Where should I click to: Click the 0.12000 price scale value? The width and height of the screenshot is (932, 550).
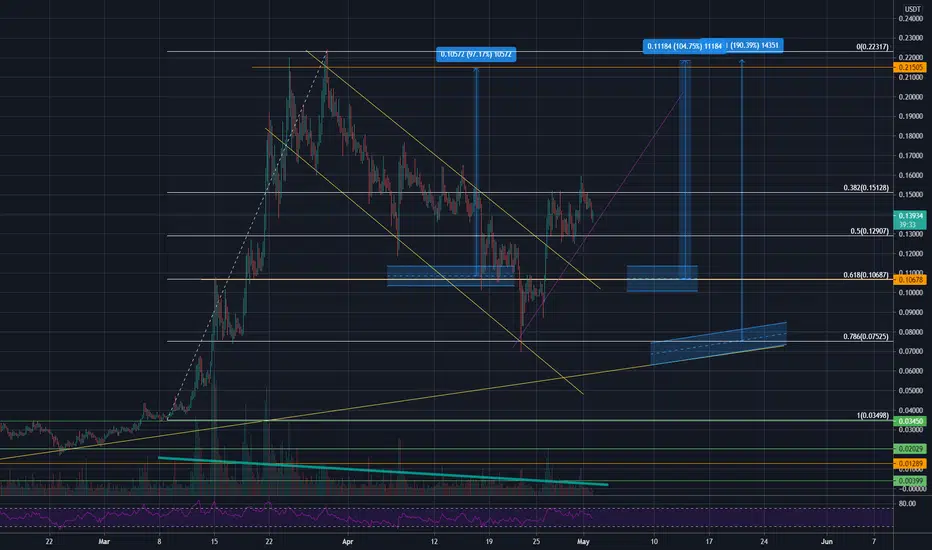pos(911,254)
